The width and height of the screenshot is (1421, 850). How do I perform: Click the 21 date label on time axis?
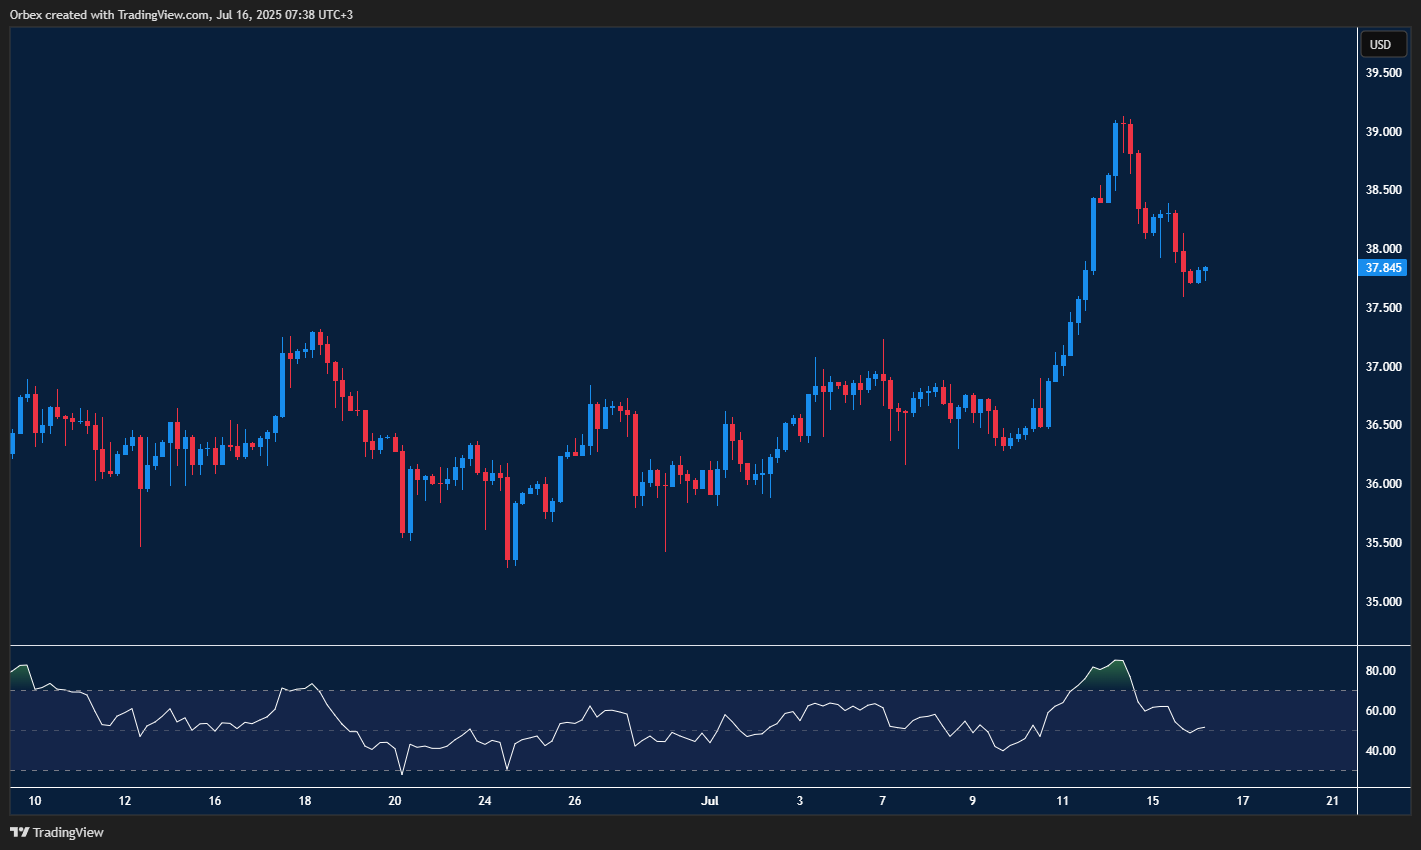coord(1332,801)
